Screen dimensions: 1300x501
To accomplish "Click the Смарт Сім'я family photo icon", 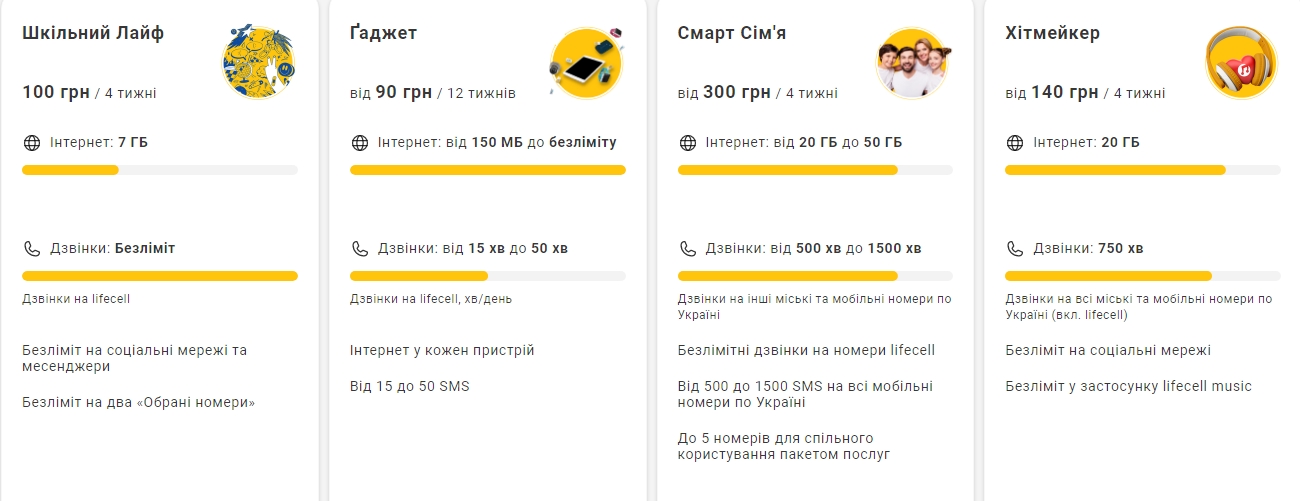I will coord(913,63).
